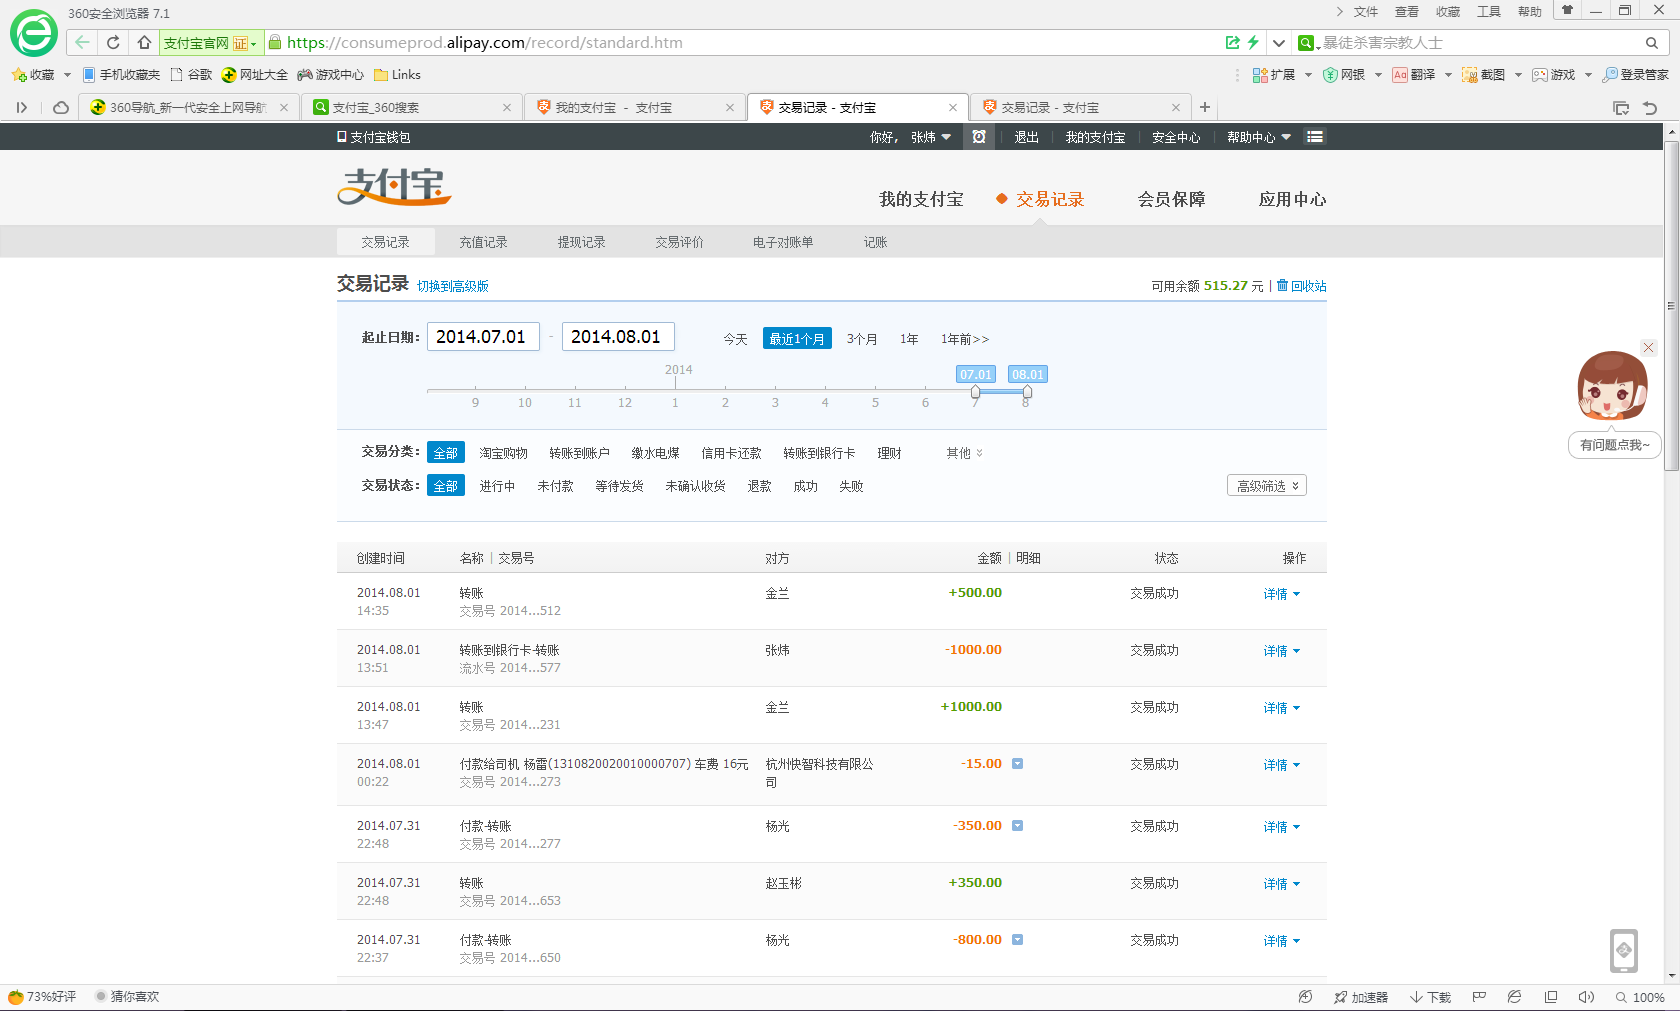Click the blue detail icon beside -15.00
Viewport: 1680px width, 1011px height.
1017,764
